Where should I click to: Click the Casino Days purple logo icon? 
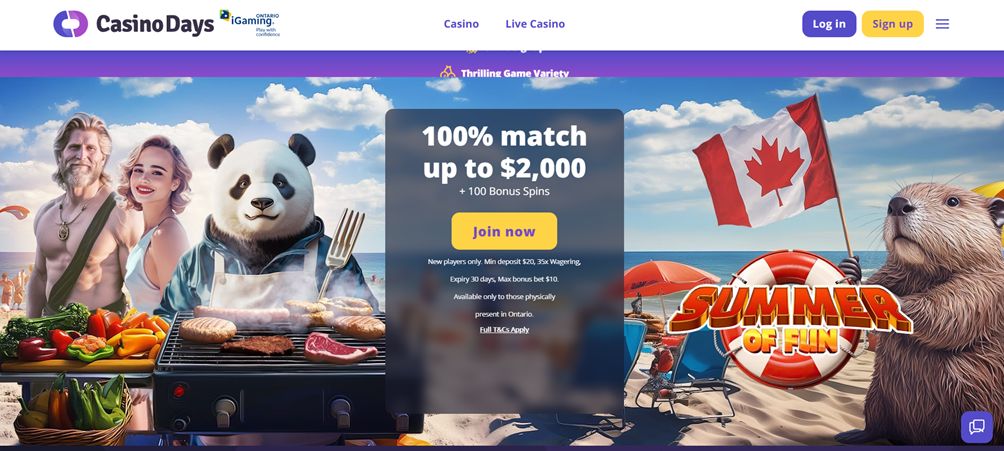70,24
